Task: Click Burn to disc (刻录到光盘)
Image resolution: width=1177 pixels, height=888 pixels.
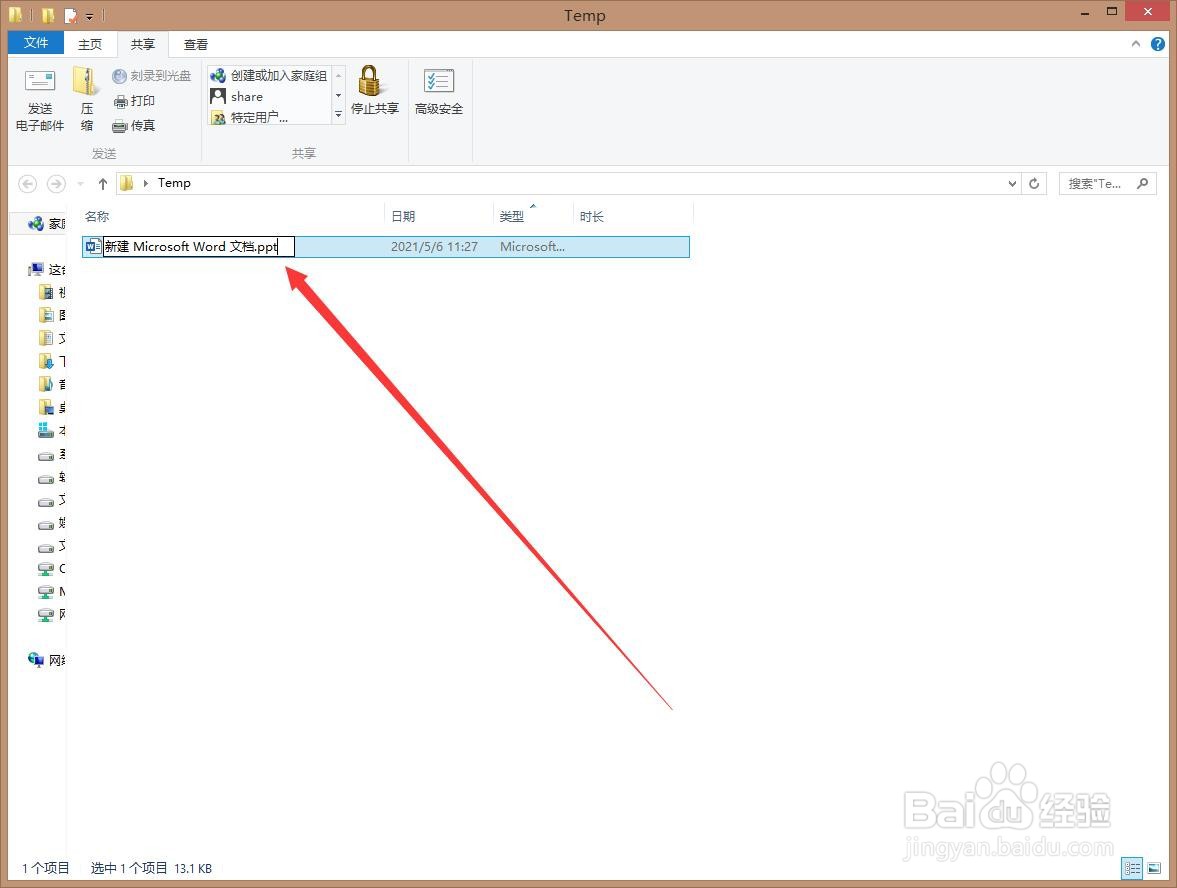Action: tap(152, 76)
